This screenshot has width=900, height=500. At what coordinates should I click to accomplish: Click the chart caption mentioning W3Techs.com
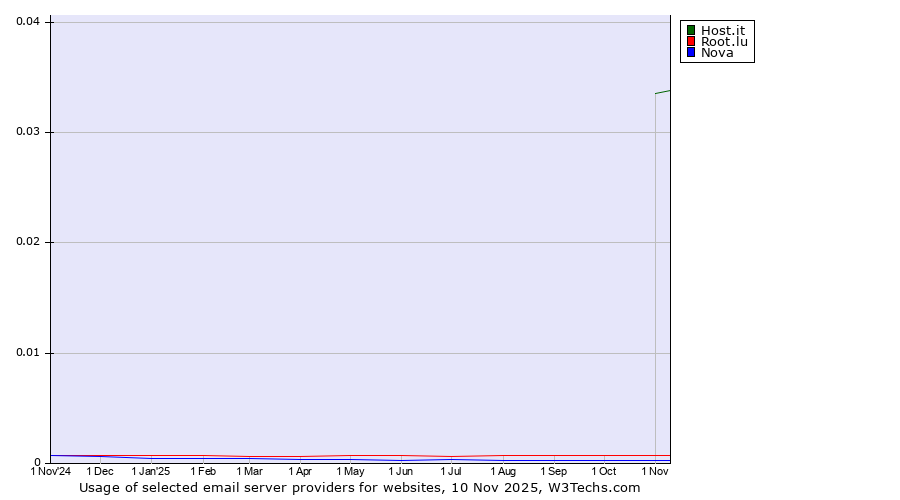(x=359, y=488)
